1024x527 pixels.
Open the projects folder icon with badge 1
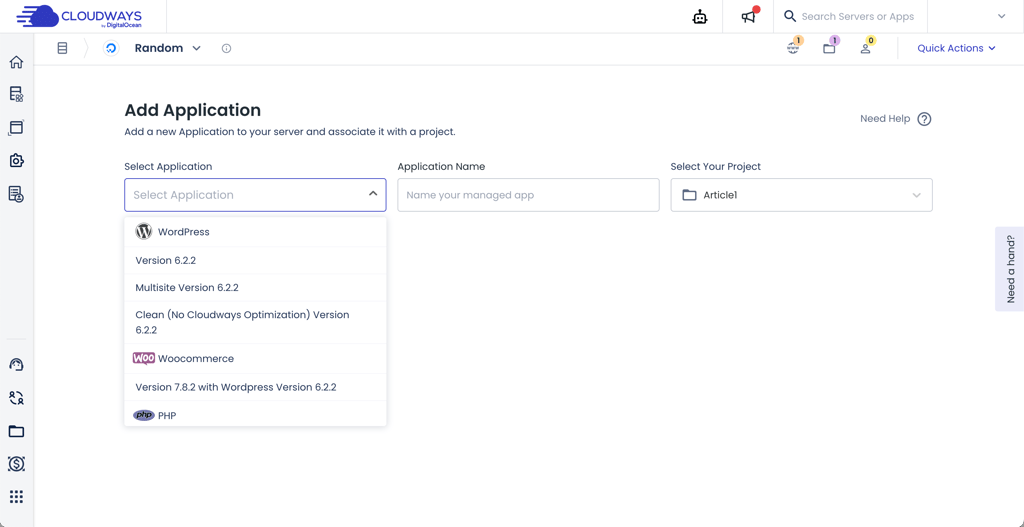(830, 46)
